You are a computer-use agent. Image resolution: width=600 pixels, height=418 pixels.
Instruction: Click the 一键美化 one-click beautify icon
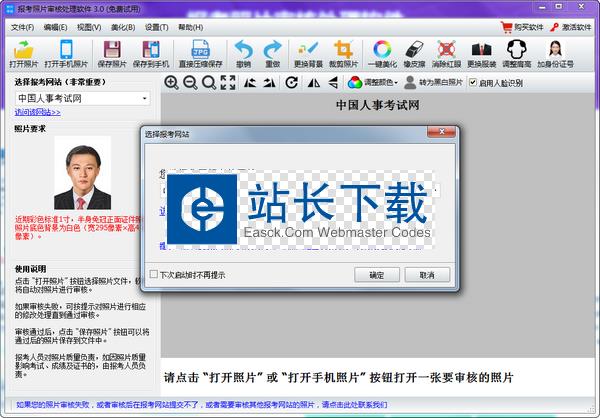(382, 50)
